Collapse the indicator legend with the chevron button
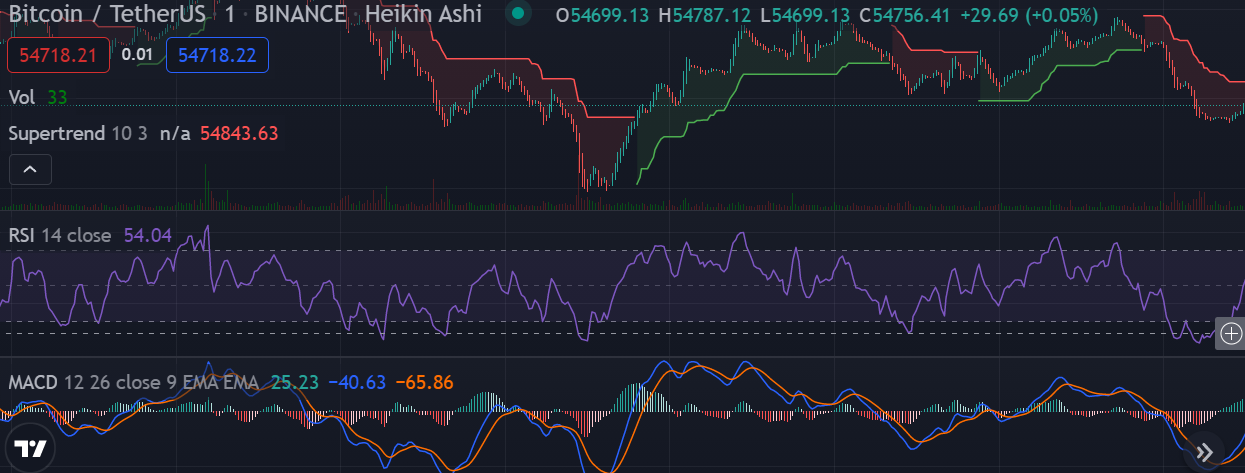Image resolution: width=1245 pixels, height=473 pixels. coord(30,170)
